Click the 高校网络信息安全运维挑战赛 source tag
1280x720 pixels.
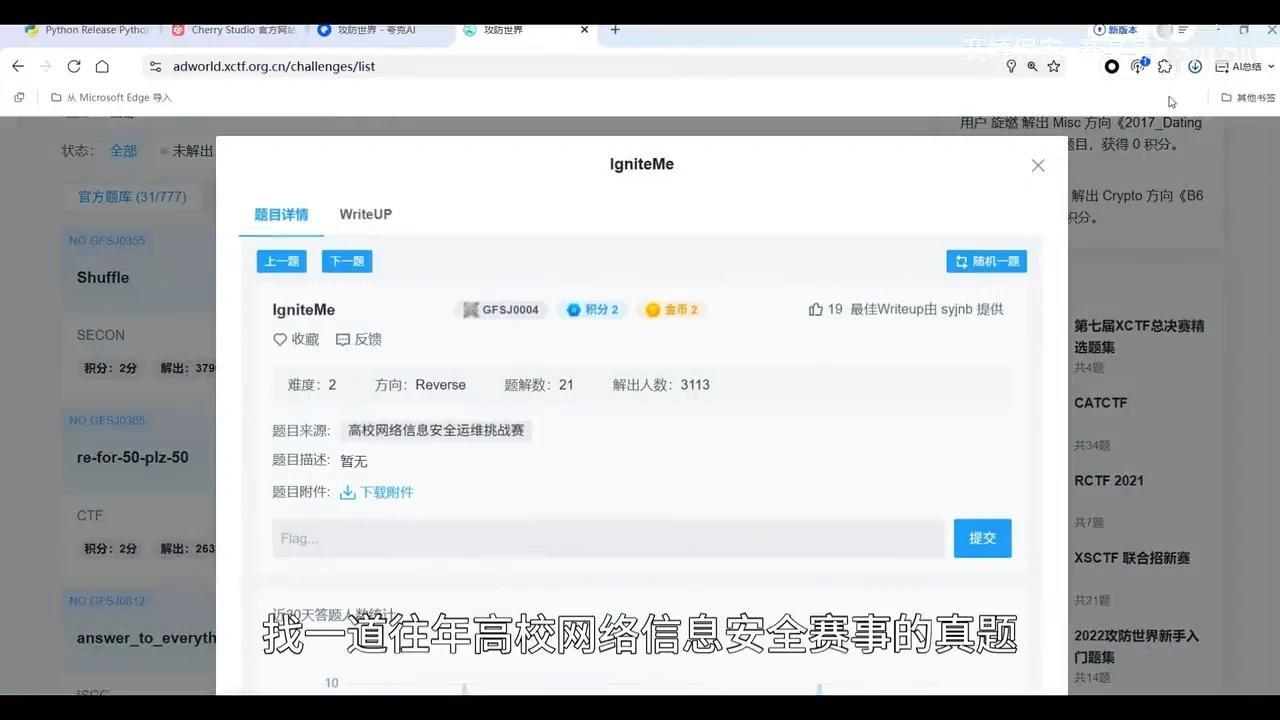436,430
